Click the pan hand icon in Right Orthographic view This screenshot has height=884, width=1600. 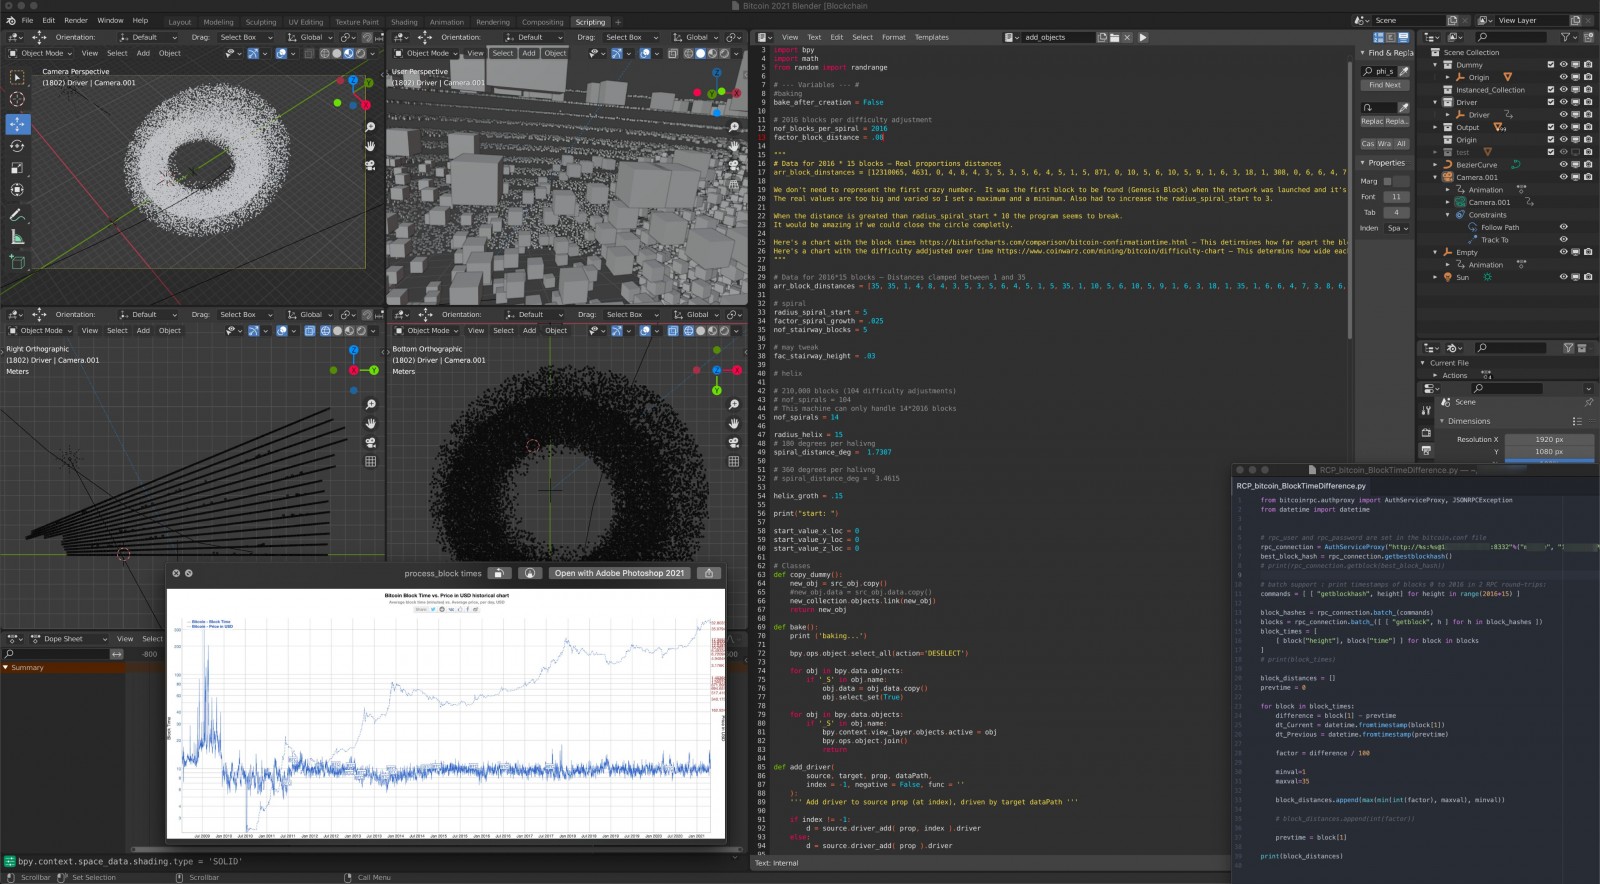tap(370, 423)
